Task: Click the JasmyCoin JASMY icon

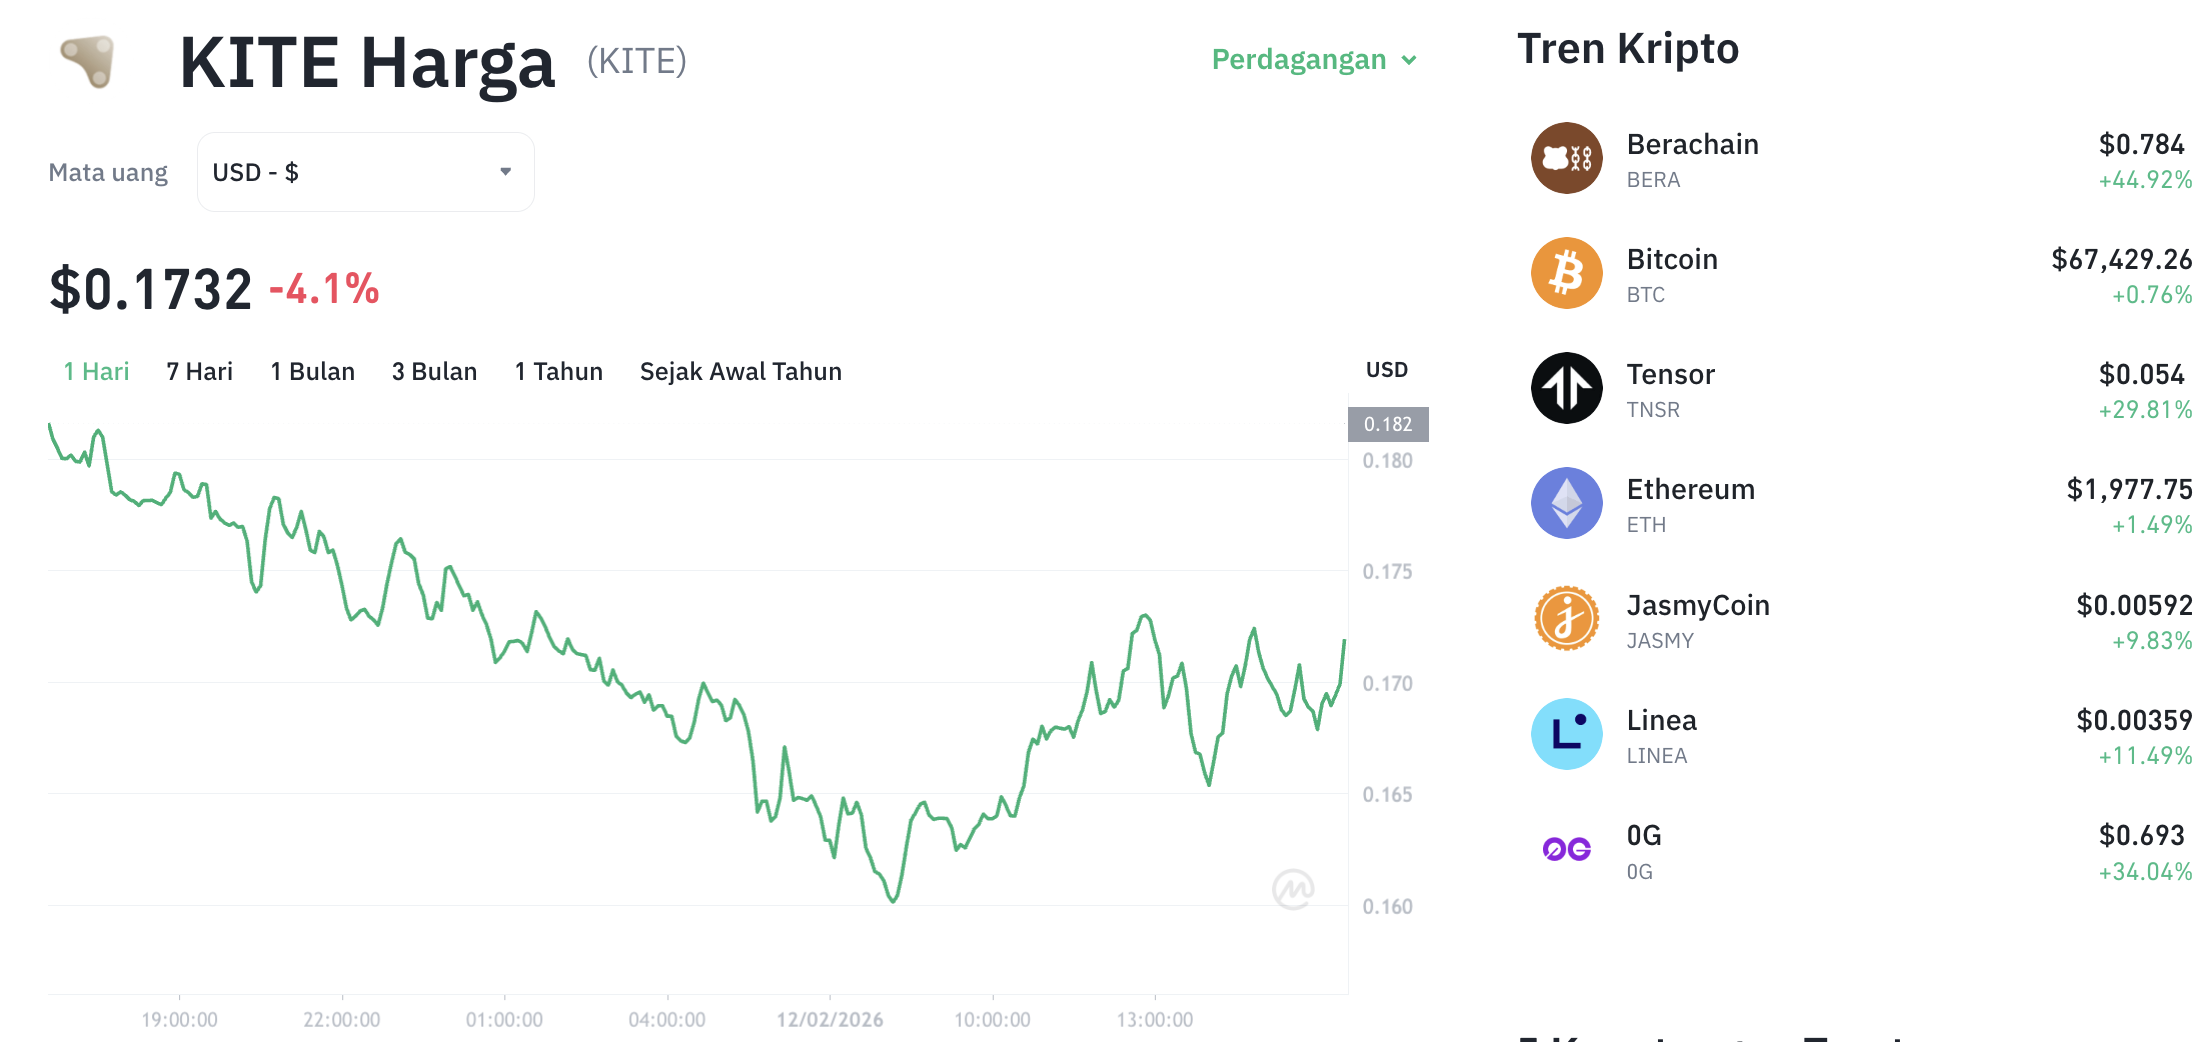Action: [x=1566, y=619]
